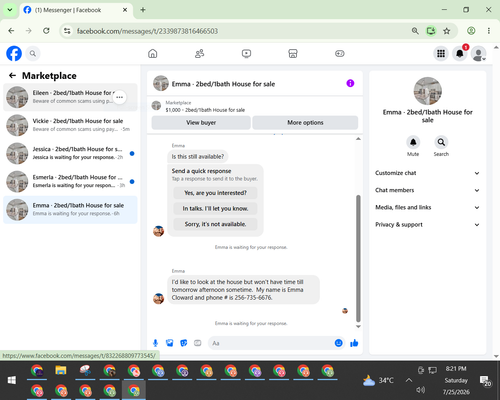Open the Gaming icon in top nav
Screen dimensions: 500x400
point(340,53)
